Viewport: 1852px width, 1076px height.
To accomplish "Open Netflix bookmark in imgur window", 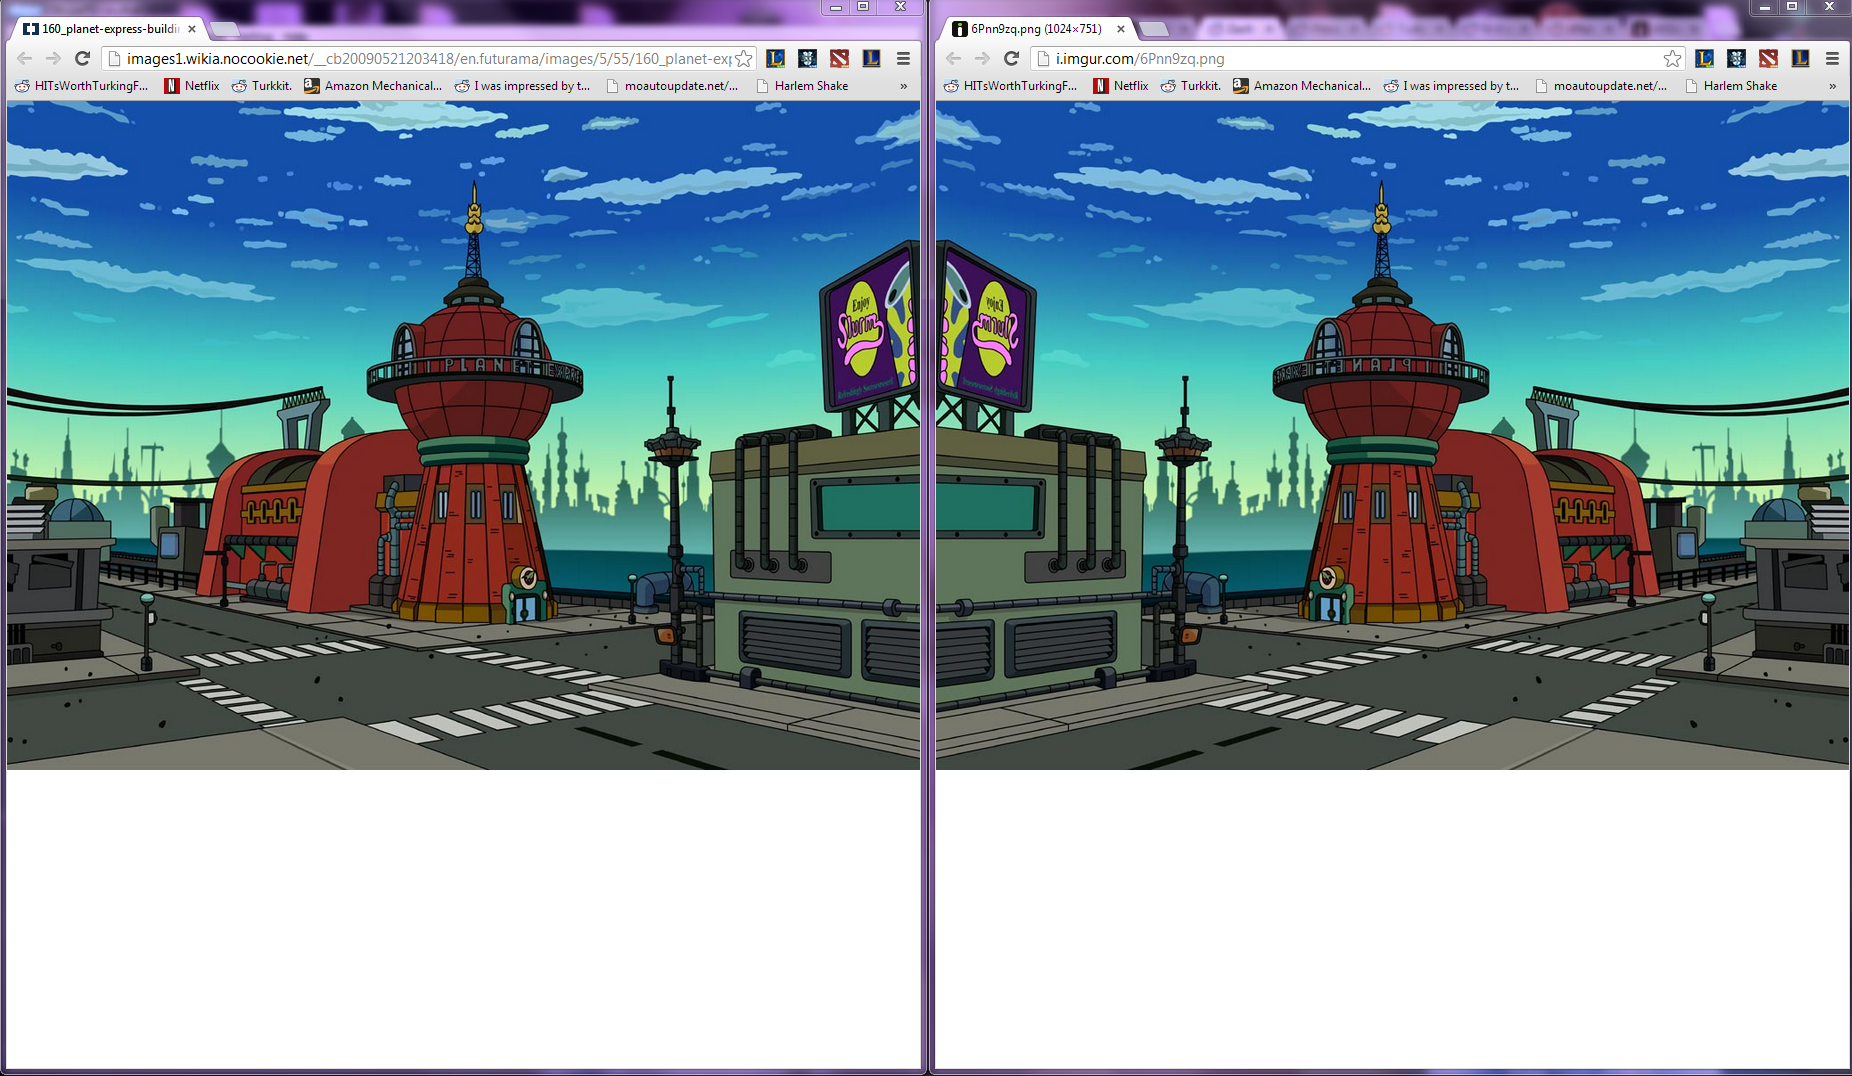I will [1121, 86].
